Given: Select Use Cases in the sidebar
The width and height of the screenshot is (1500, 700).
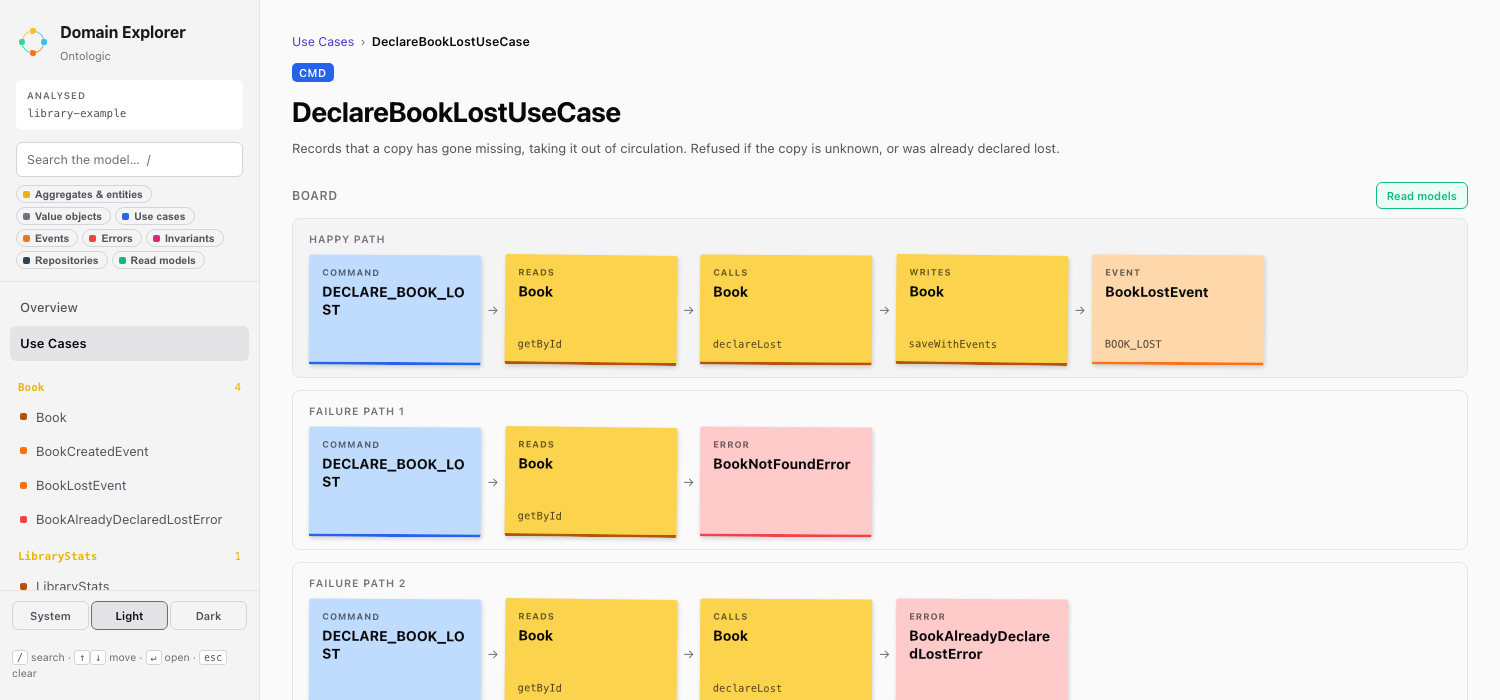Looking at the screenshot, I should tap(129, 343).
